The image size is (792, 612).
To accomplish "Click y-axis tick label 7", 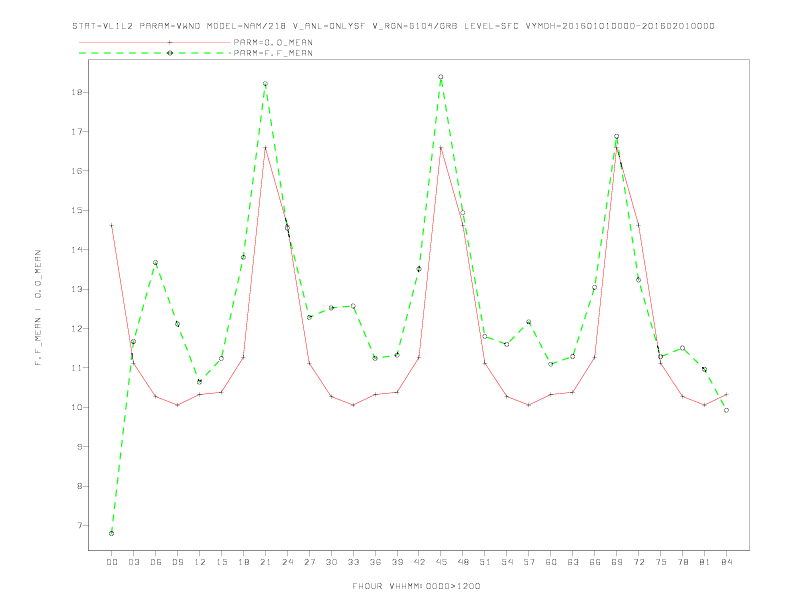I will tap(80, 526).
